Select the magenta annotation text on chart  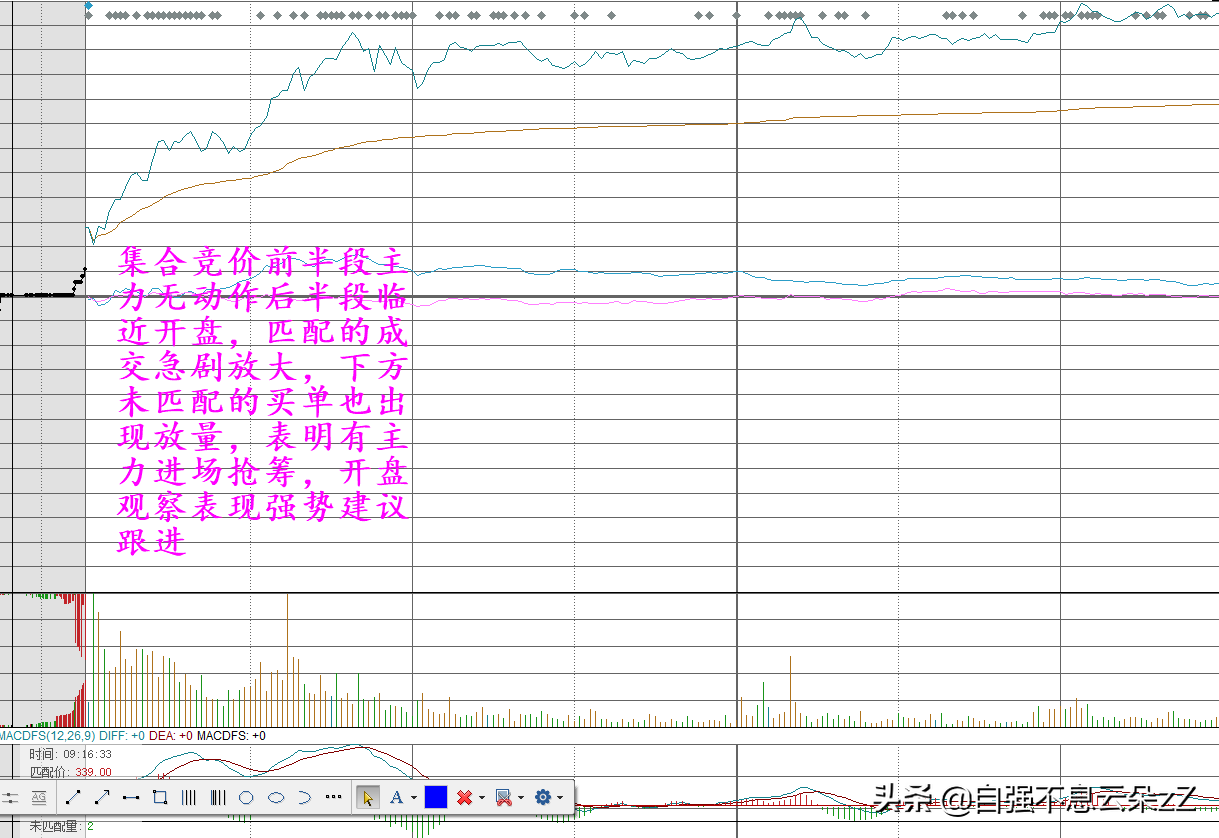click(x=262, y=402)
